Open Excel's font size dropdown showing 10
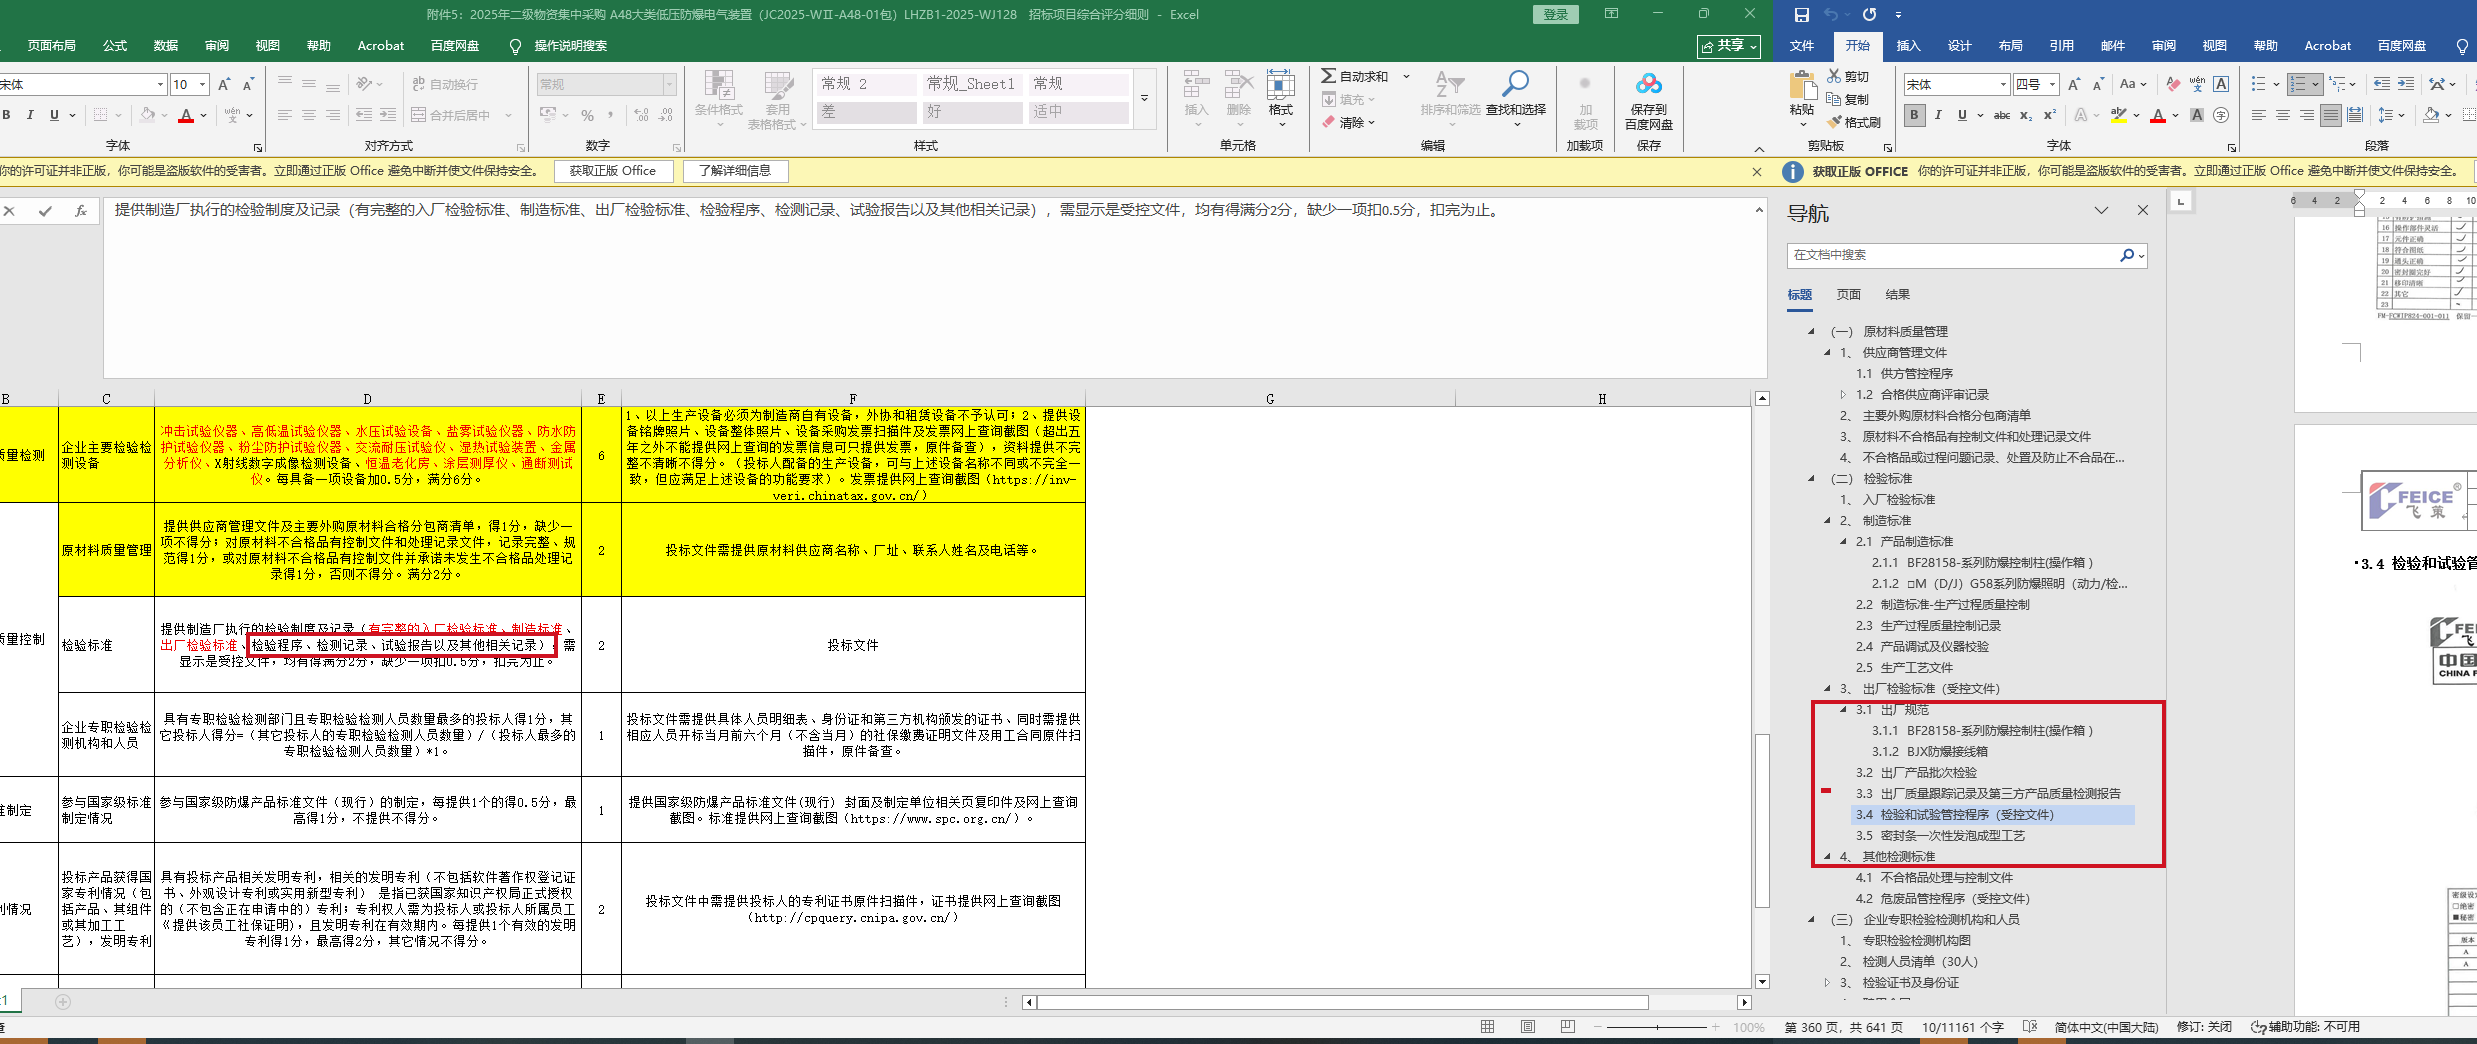The width and height of the screenshot is (2477, 1044). (x=202, y=84)
